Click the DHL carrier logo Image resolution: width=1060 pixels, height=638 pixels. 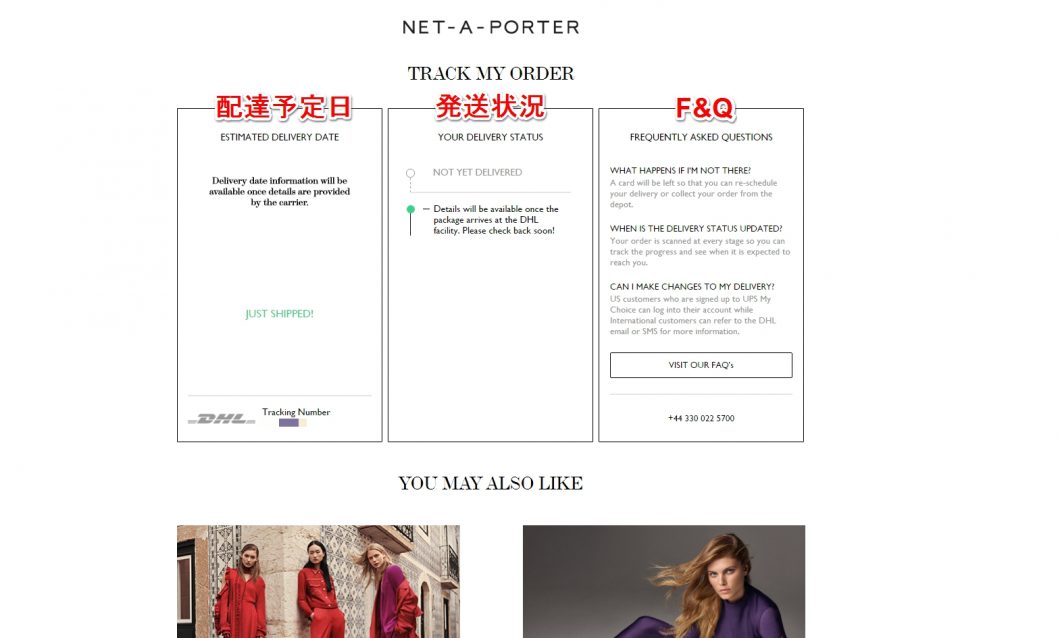222,418
